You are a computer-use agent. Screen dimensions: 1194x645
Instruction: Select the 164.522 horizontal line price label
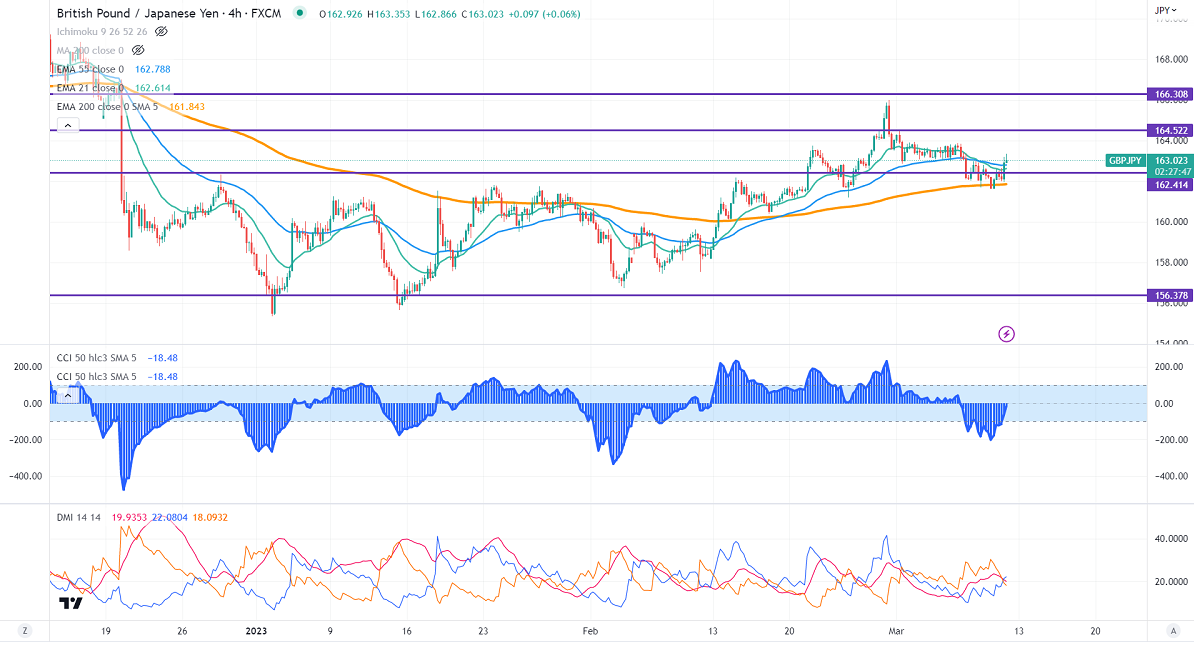coord(1170,131)
